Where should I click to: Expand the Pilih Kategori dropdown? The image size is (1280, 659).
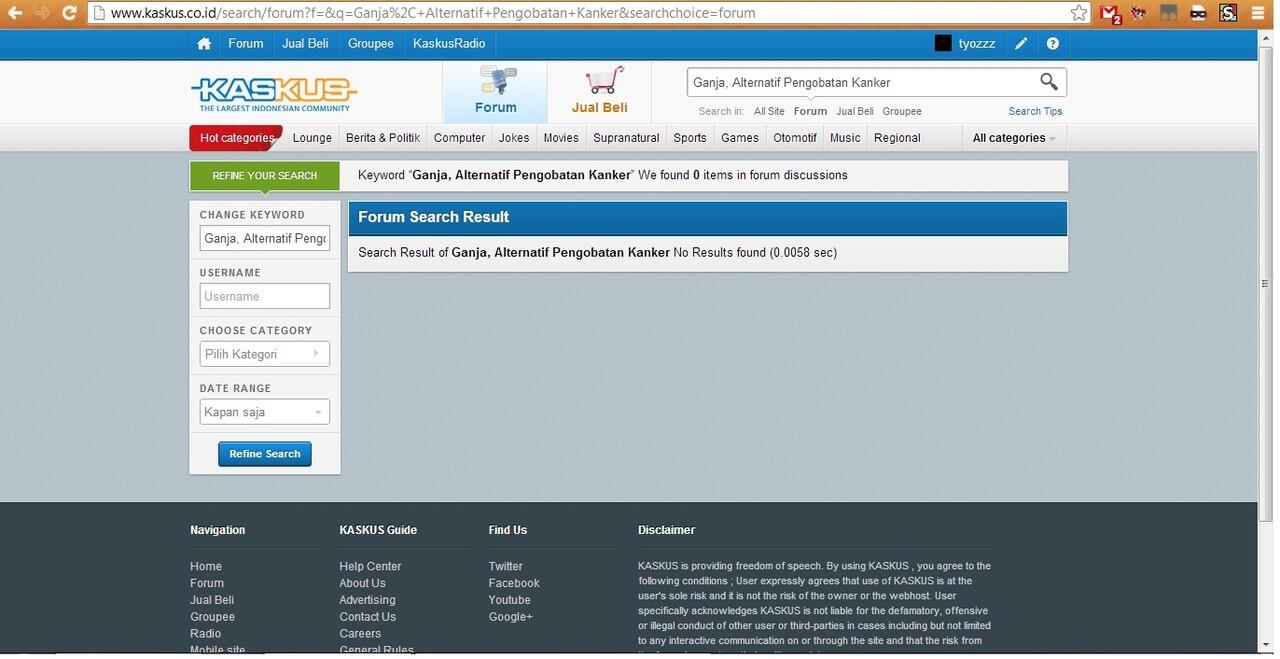click(265, 354)
